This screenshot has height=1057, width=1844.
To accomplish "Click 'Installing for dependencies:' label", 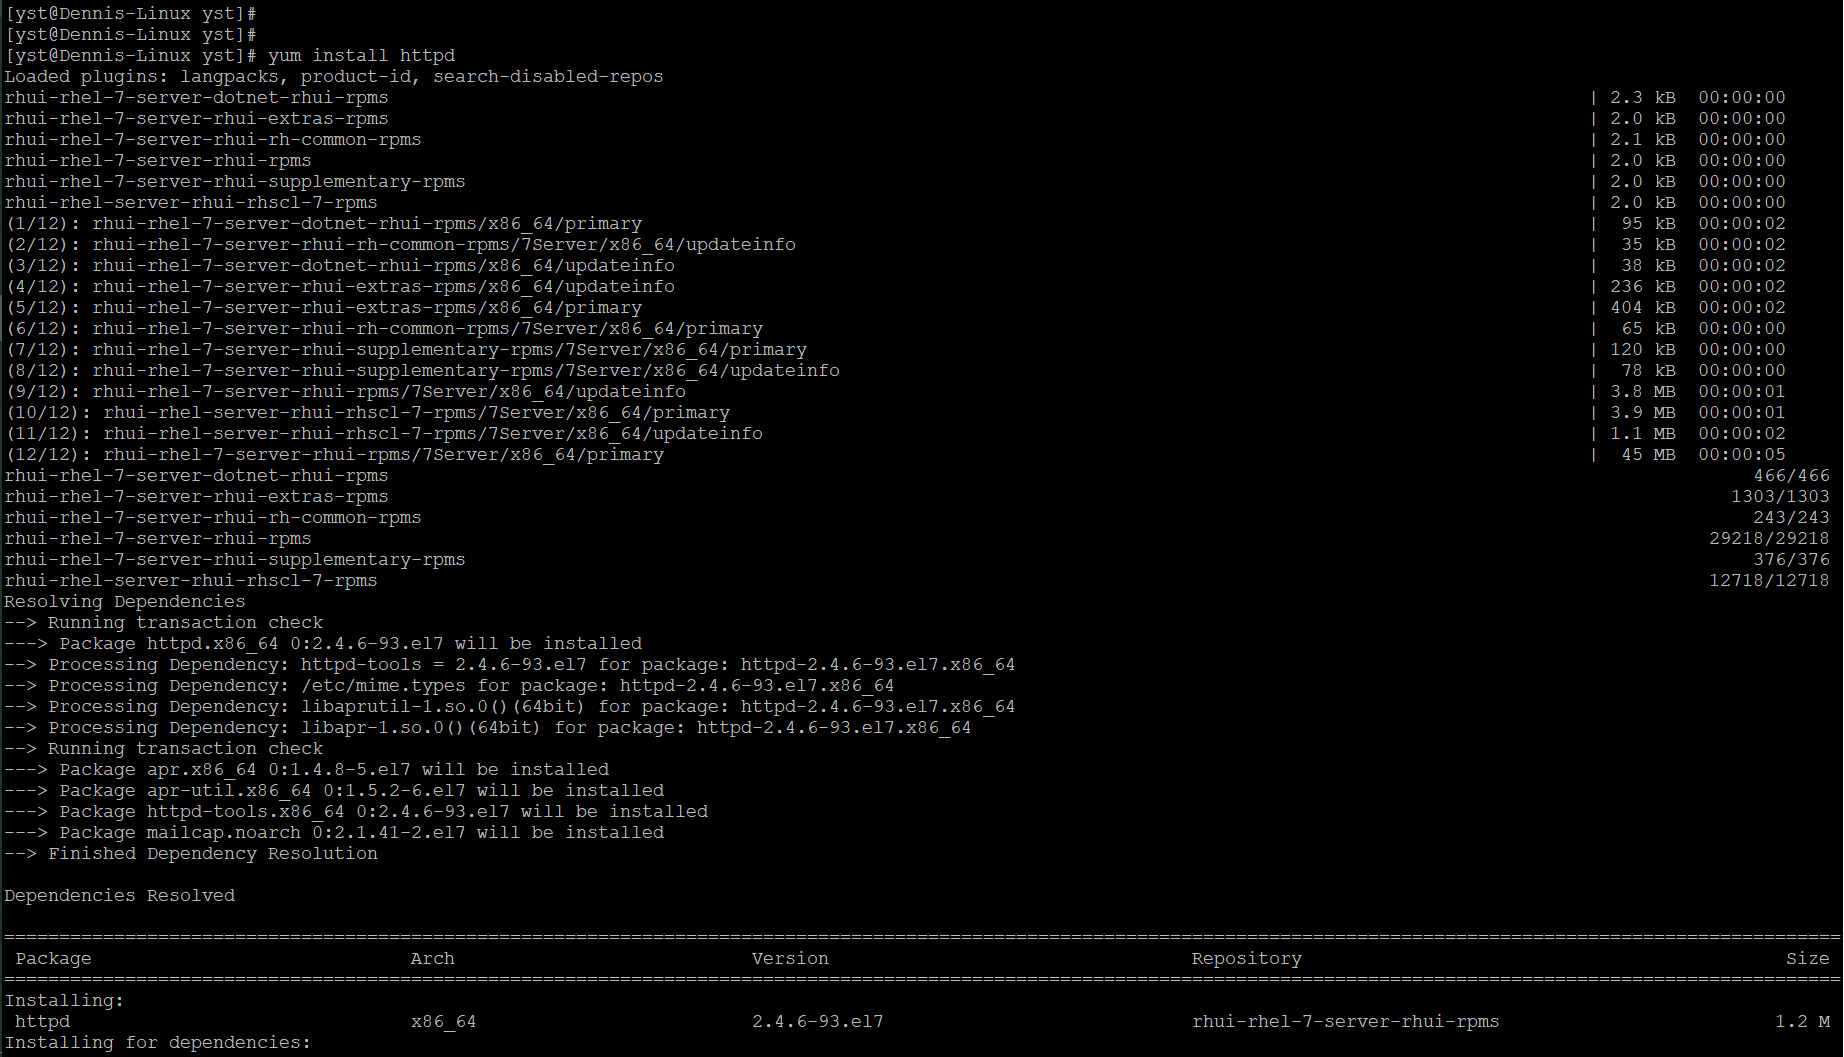I will tap(158, 1042).
